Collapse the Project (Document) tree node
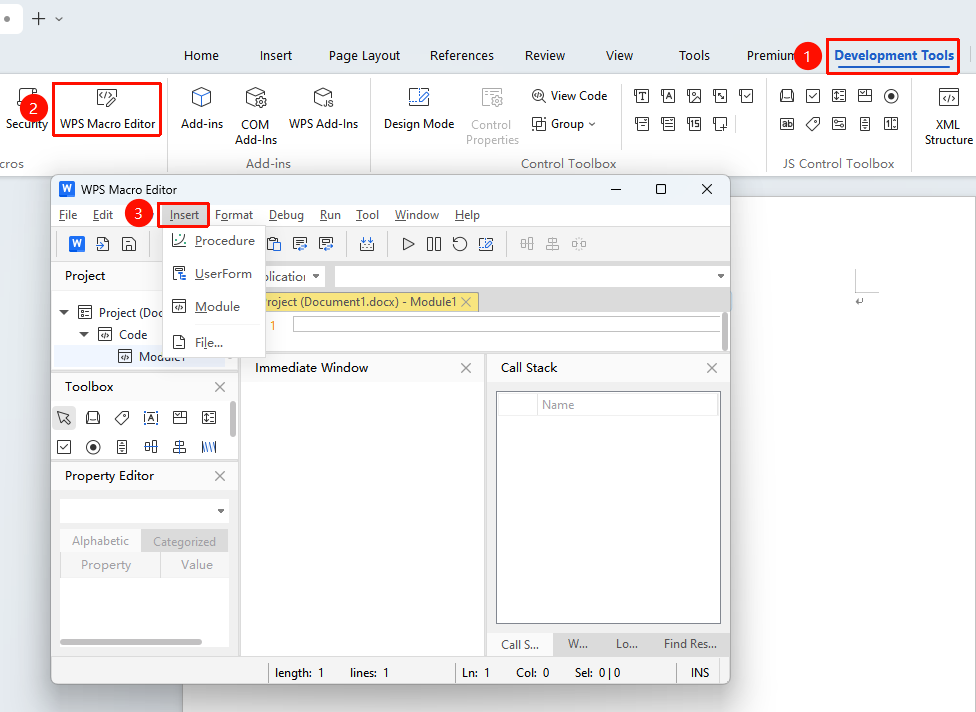This screenshot has height=712, width=976. pos(64,312)
